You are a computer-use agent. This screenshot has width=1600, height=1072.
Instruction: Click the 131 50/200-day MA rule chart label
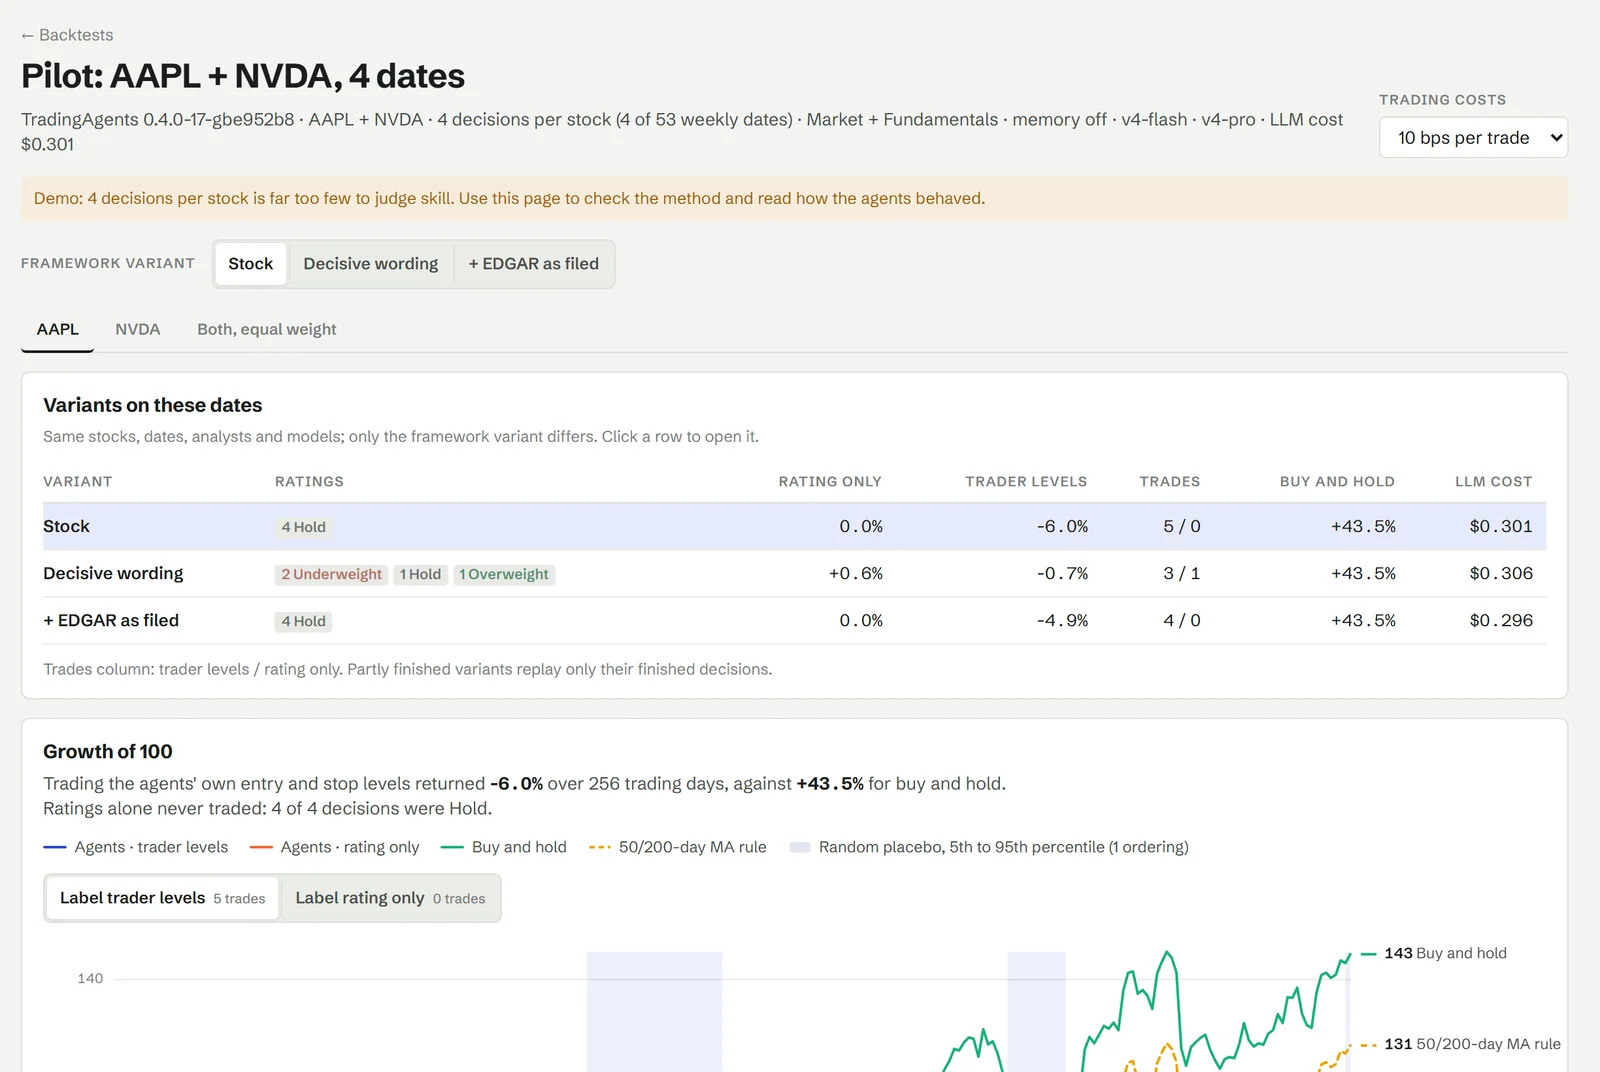click(1472, 1044)
